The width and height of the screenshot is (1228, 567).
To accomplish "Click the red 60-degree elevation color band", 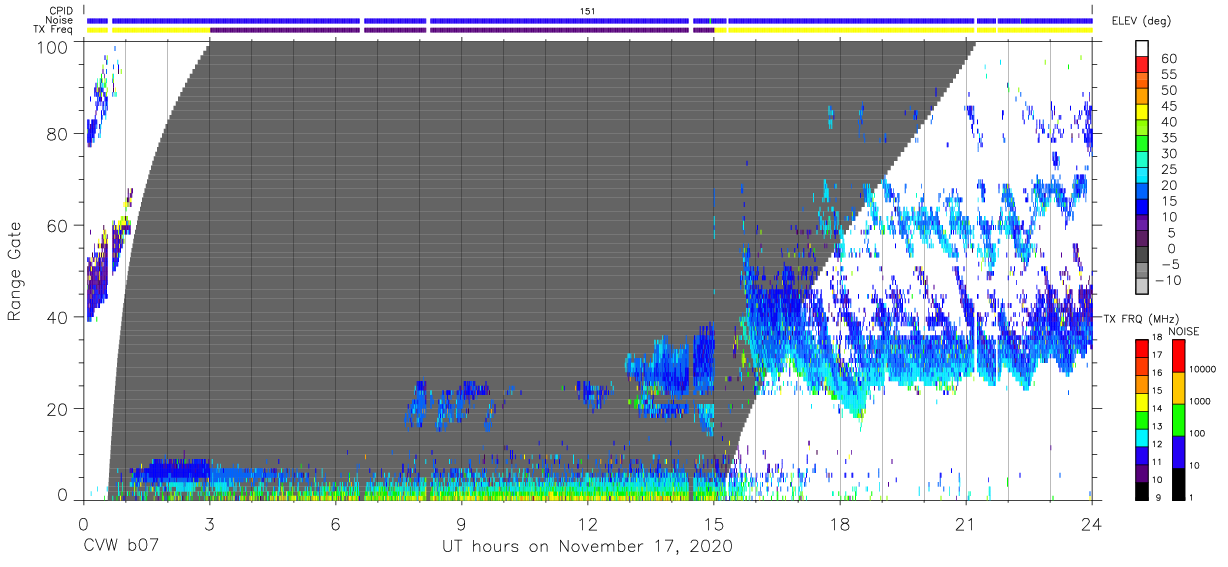I will [x=1142, y=65].
